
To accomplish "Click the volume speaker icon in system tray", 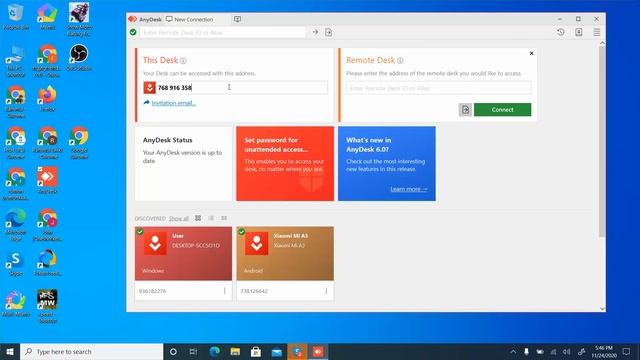I will click(567, 351).
